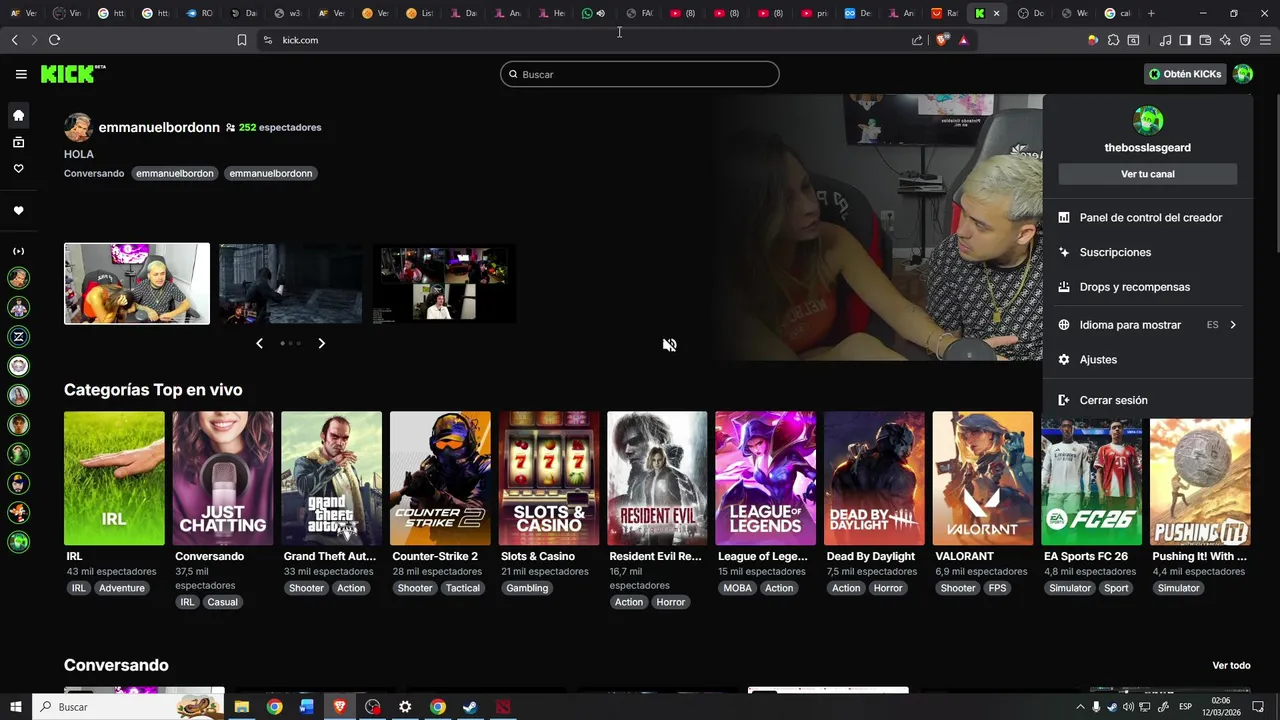Click the Buscar search field on Kick
This screenshot has width=1280, height=720.
(x=640, y=74)
